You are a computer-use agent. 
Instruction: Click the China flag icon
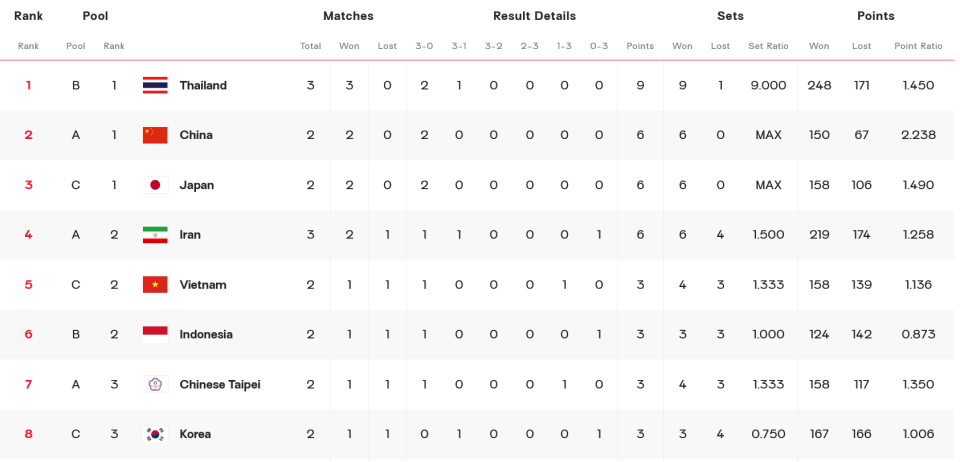pyautogui.click(x=156, y=135)
